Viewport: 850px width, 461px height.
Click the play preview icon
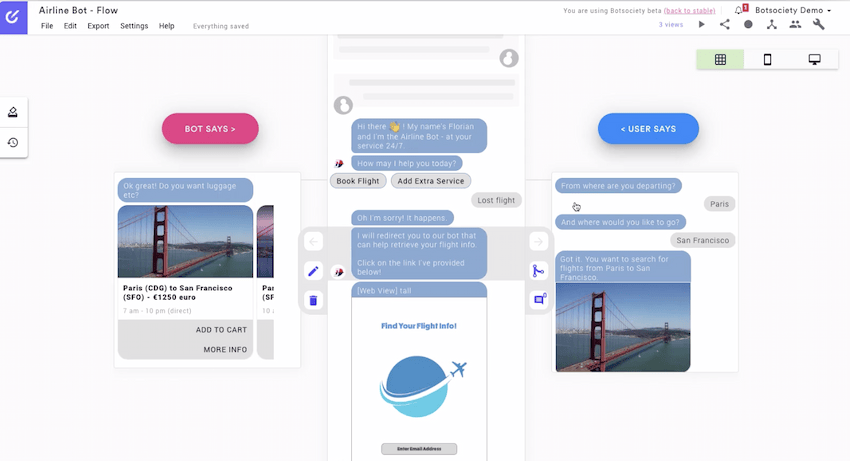701,24
